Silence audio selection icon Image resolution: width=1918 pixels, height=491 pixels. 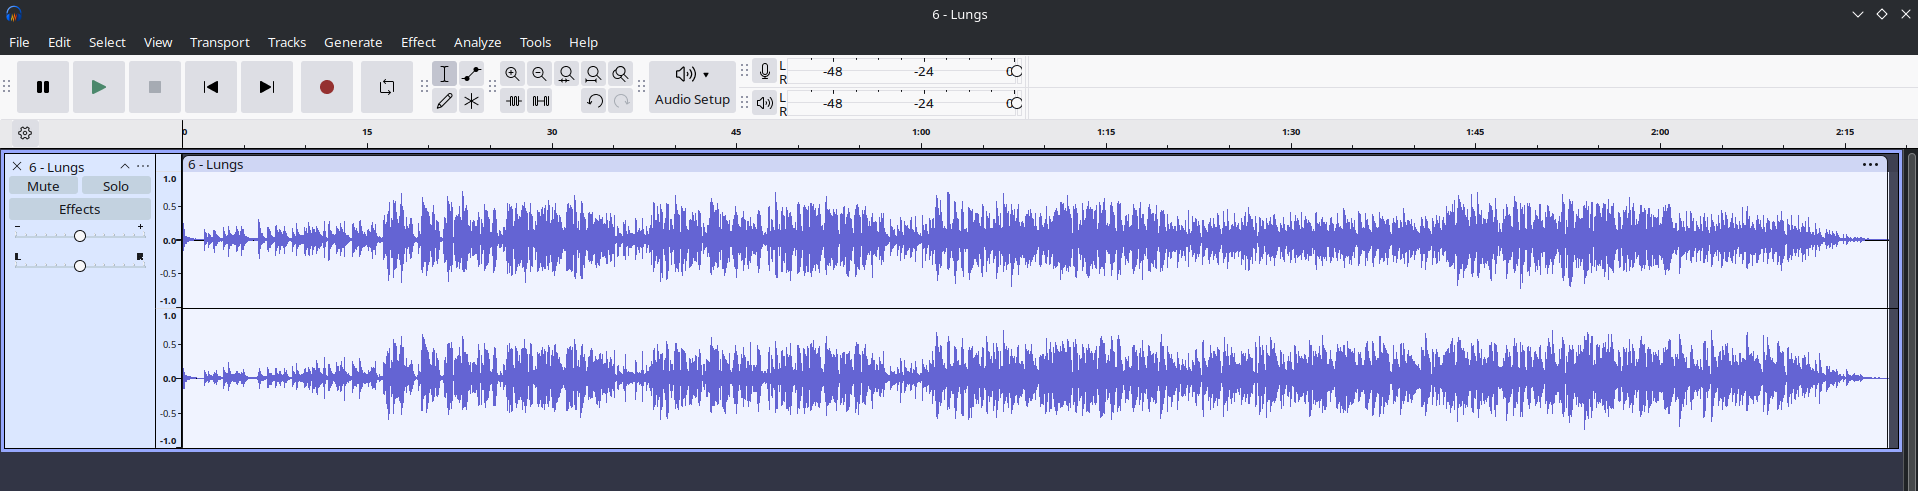(x=540, y=101)
